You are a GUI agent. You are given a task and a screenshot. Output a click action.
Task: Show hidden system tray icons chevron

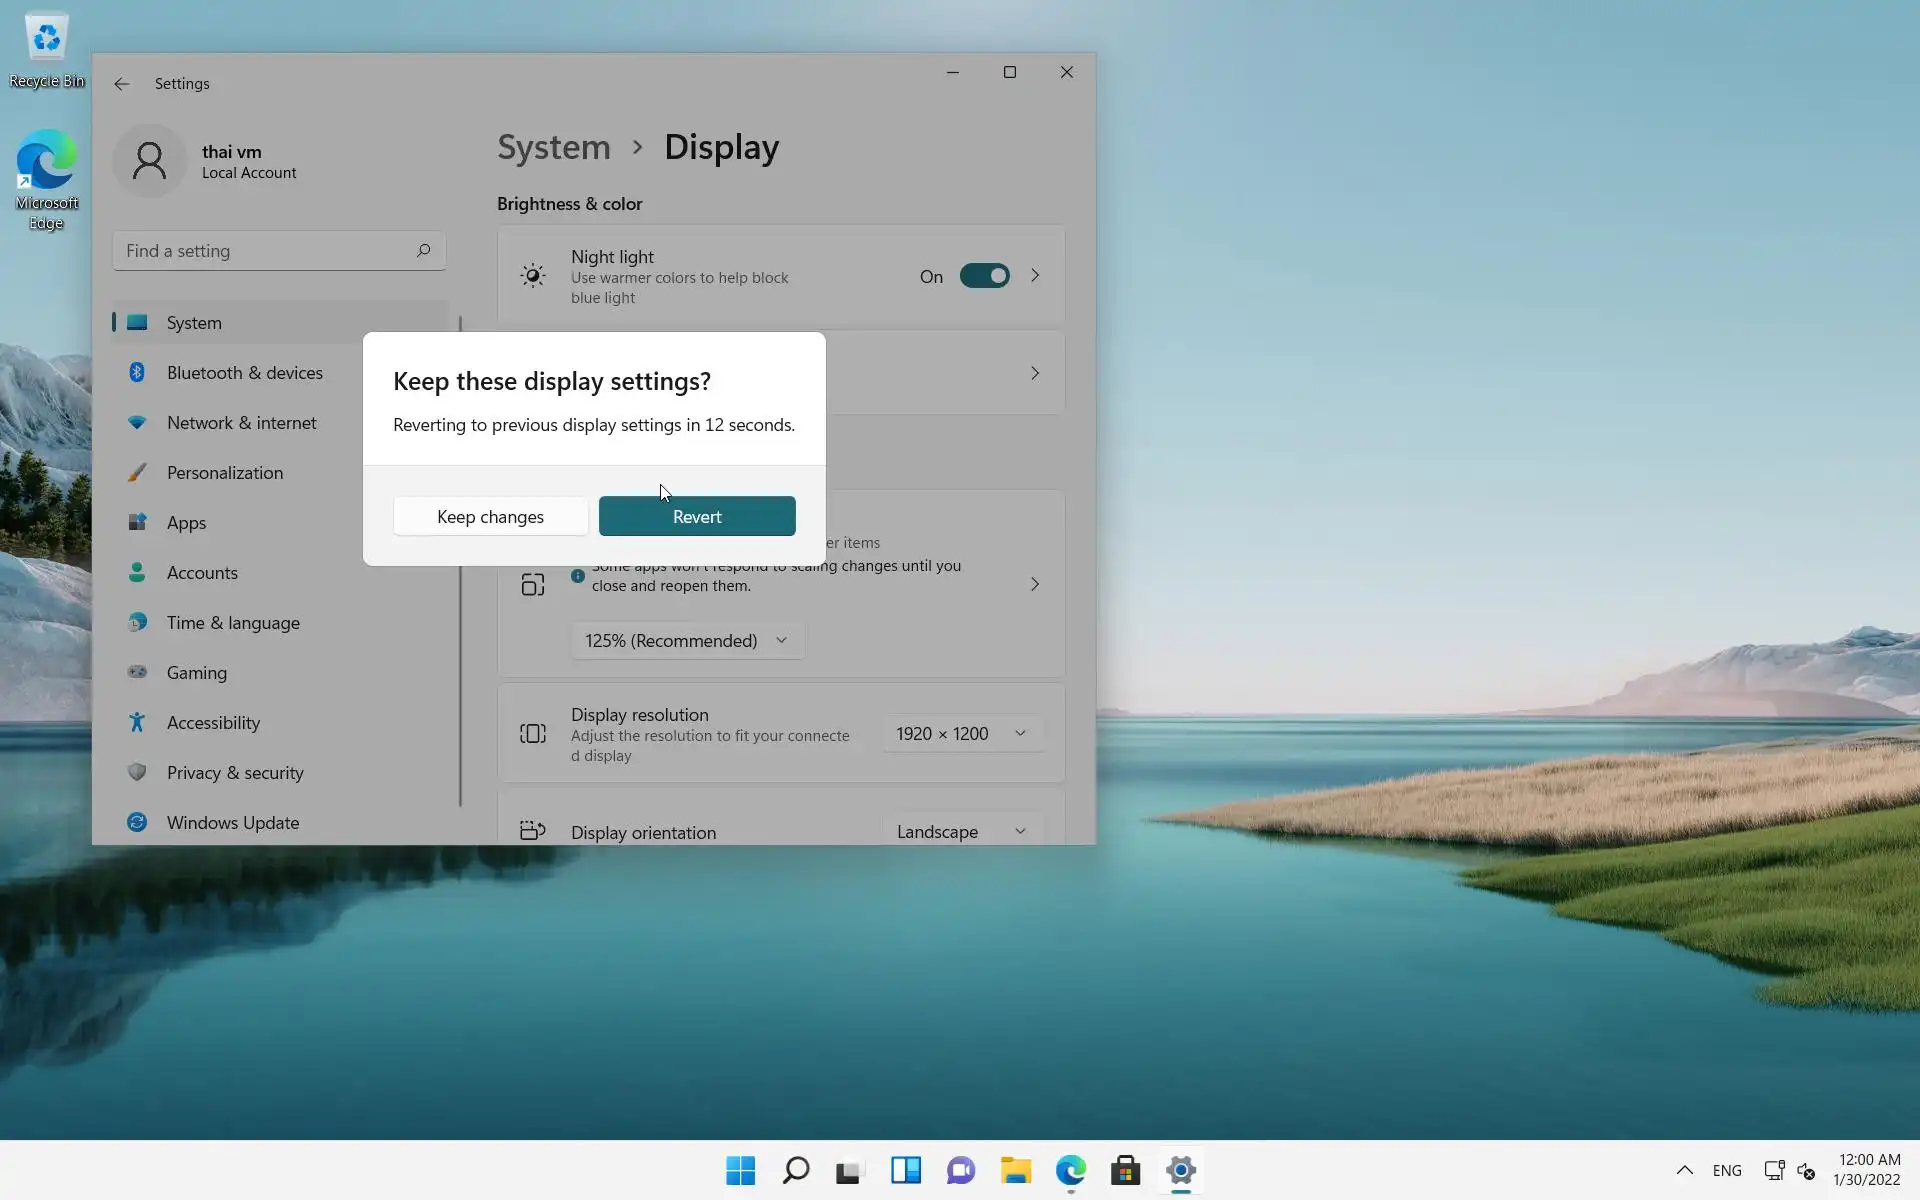(1685, 1170)
